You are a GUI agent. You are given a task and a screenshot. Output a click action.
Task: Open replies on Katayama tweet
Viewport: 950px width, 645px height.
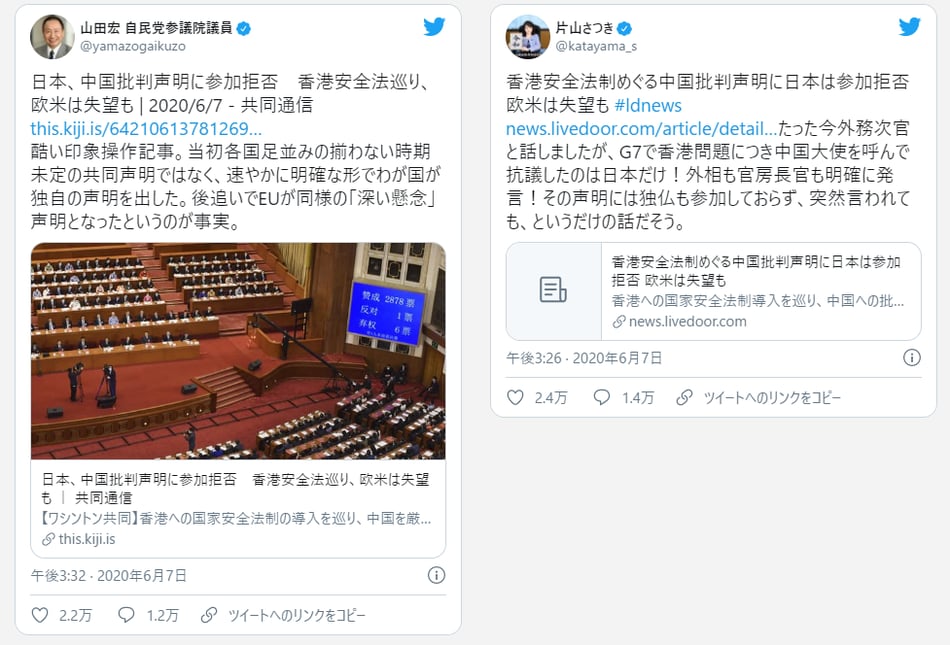pos(602,397)
